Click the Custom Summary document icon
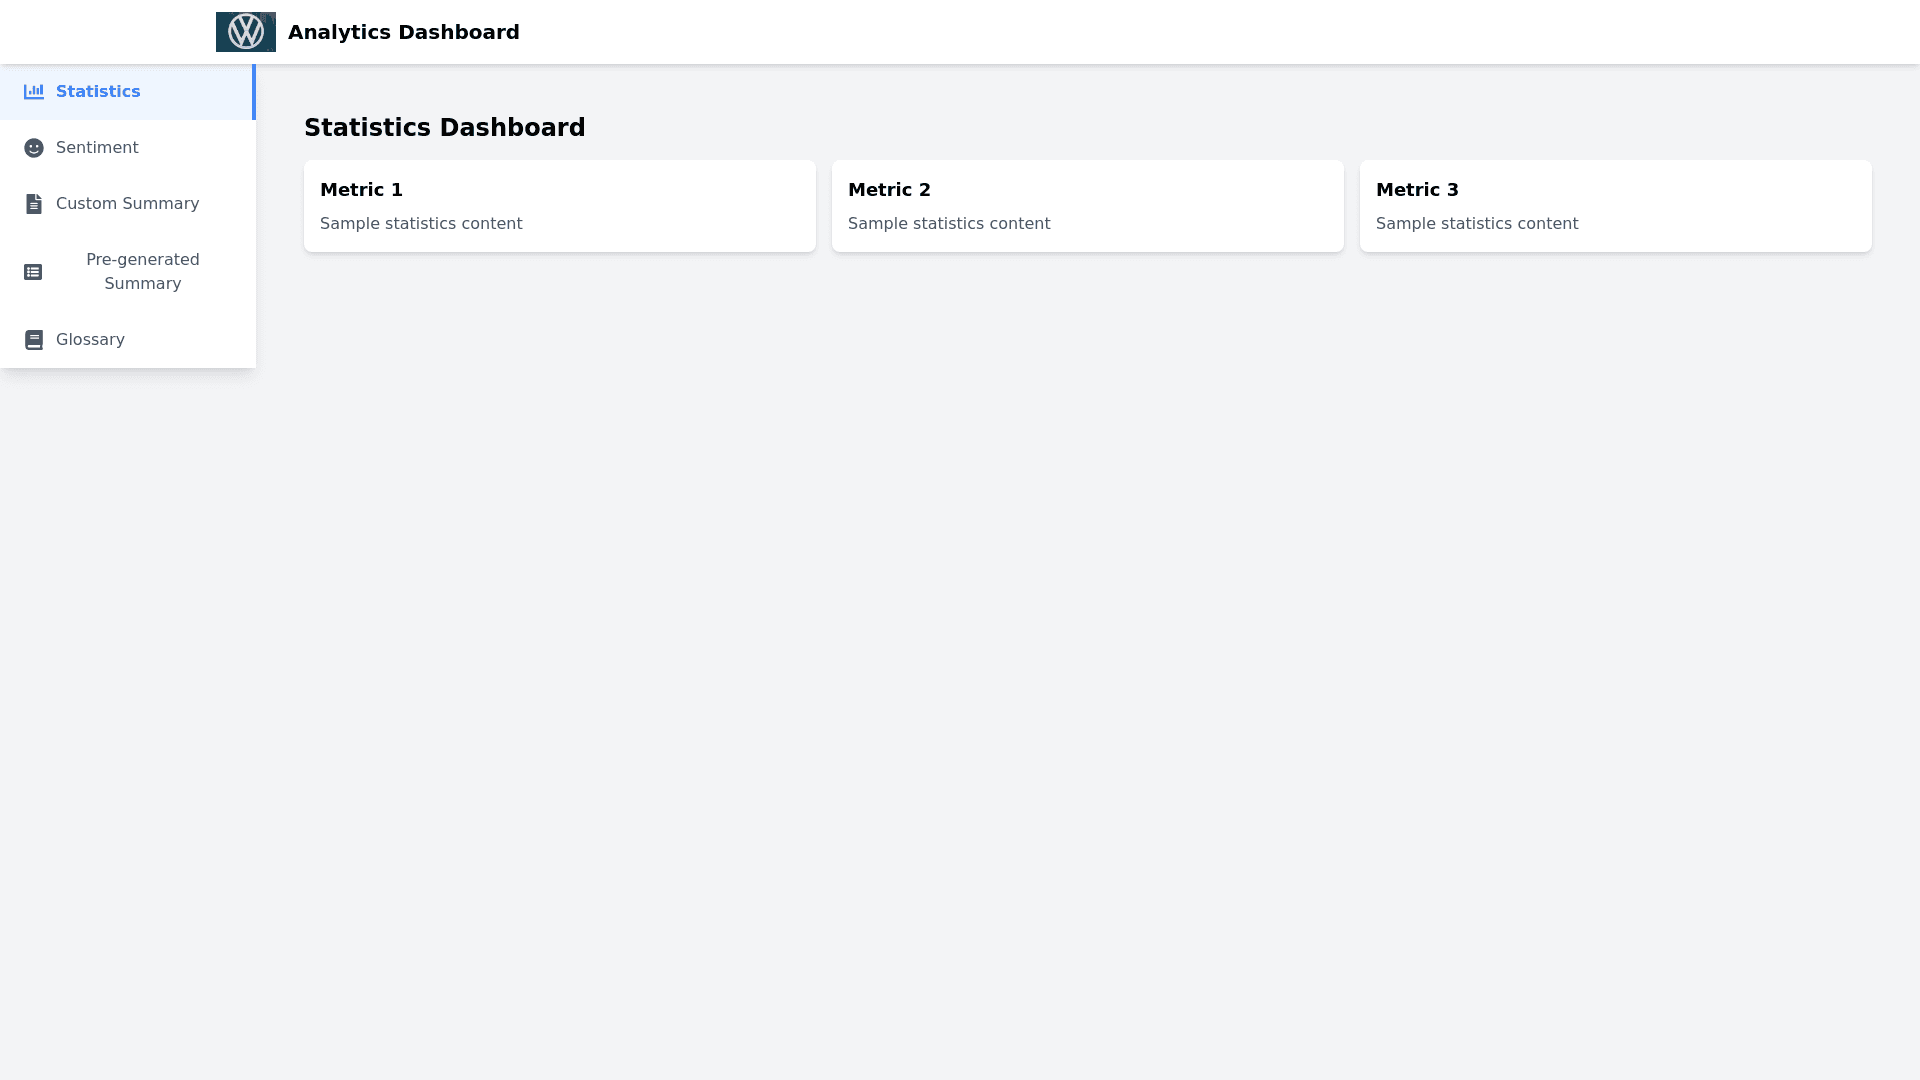1920x1080 pixels. pyautogui.click(x=34, y=204)
